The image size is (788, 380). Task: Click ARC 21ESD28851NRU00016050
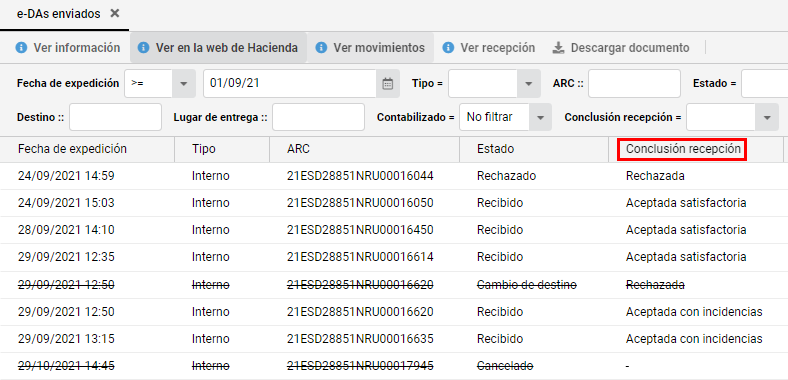click(360, 203)
